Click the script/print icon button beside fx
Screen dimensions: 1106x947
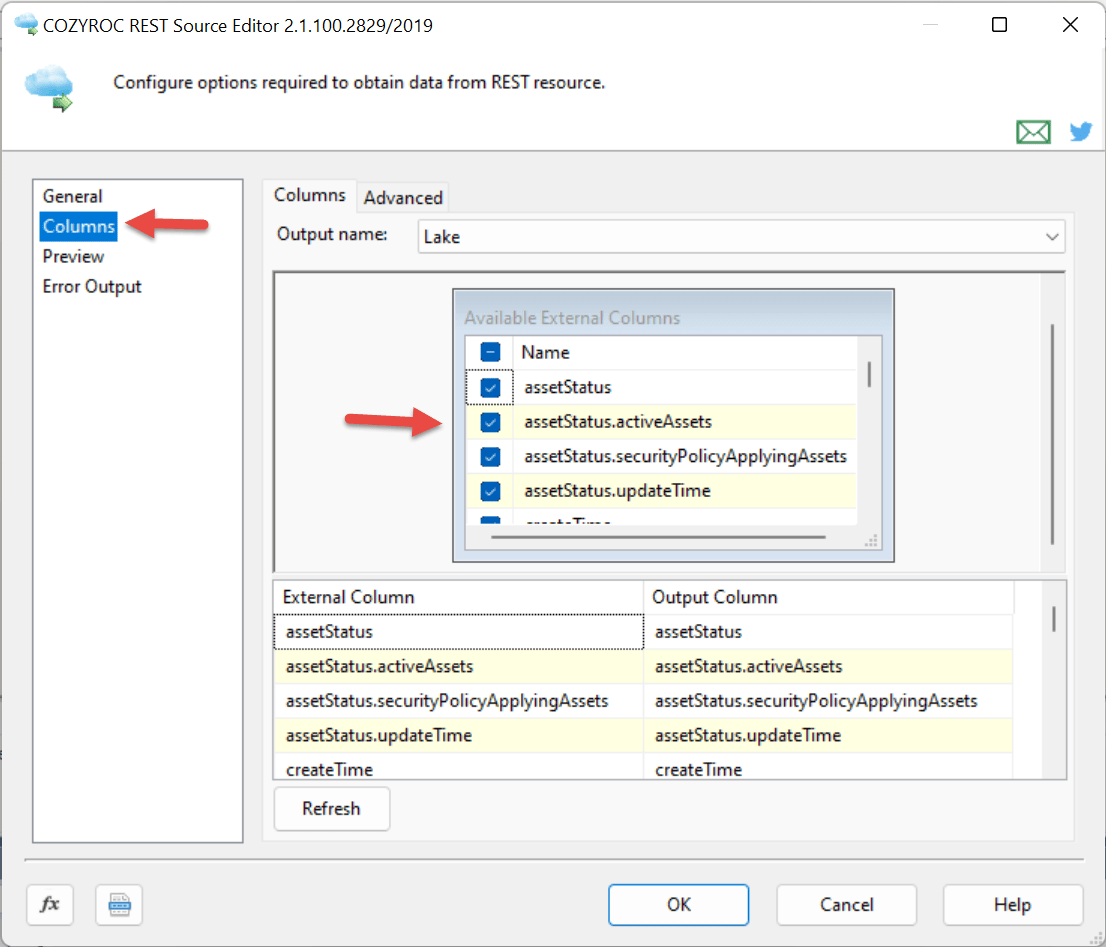point(118,904)
